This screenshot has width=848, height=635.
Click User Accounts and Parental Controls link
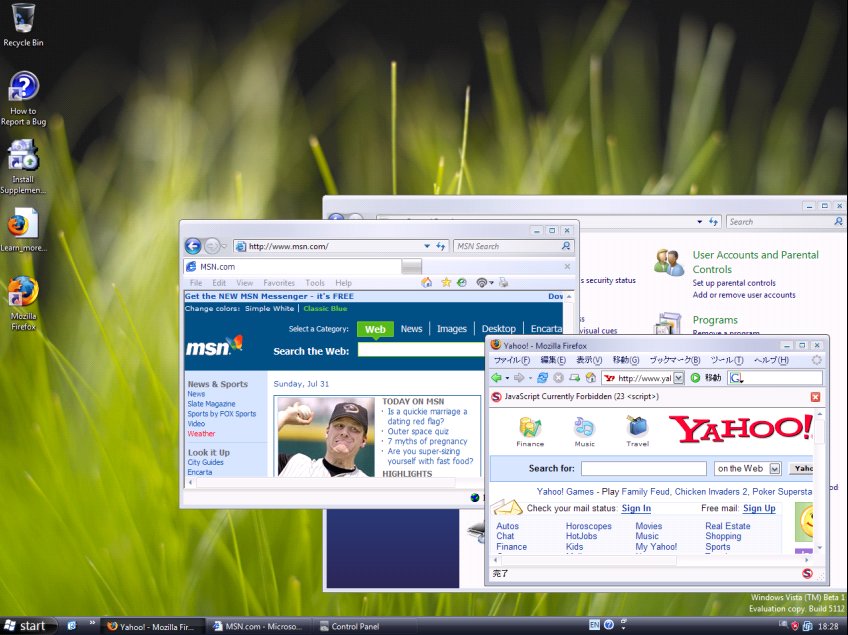[x=756, y=262]
